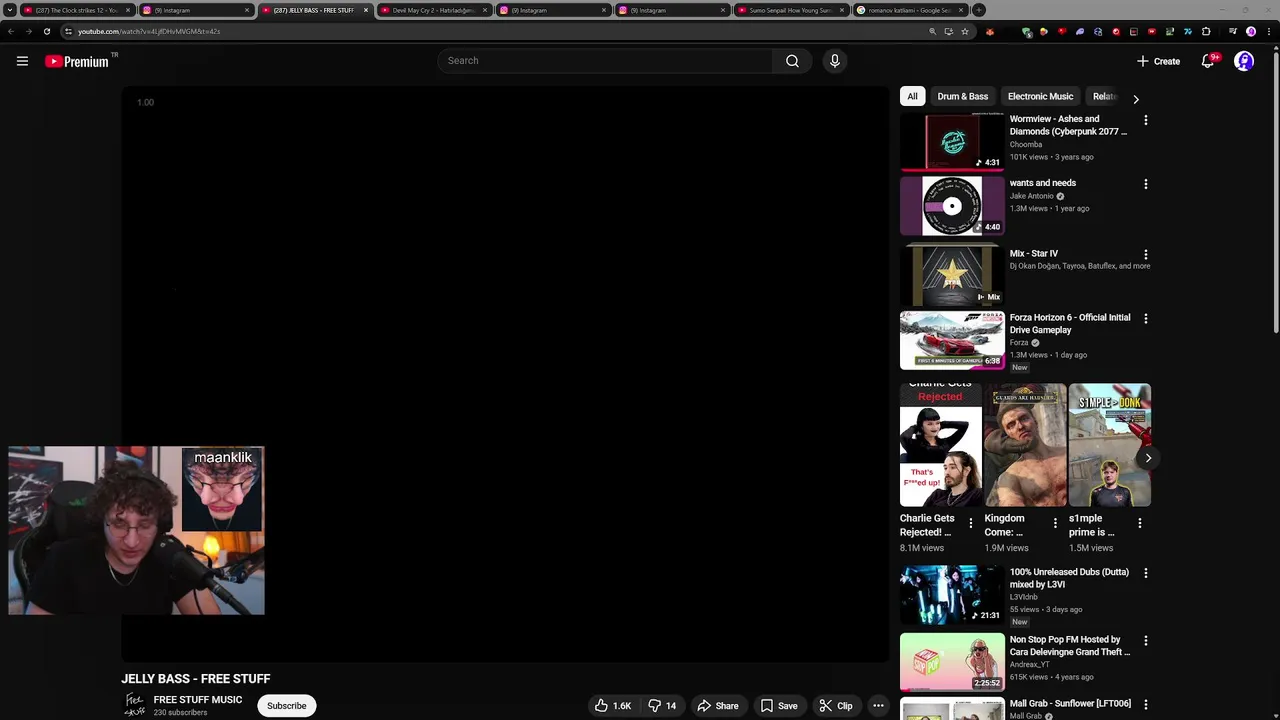Open more actions ellipsis under video

[878, 706]
